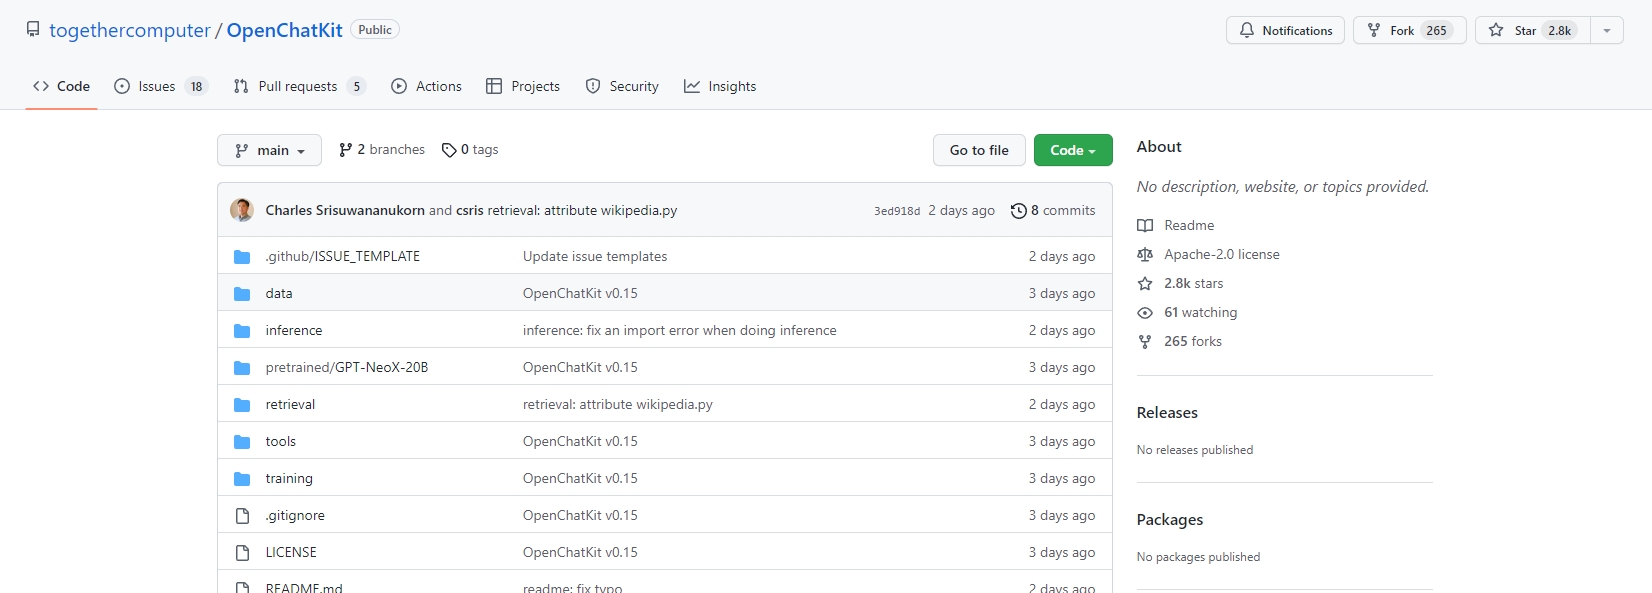The height and width of the screenshot is (593, 1652).
Task: Click the license scale icon
Action: click(x=1145, y=255)
